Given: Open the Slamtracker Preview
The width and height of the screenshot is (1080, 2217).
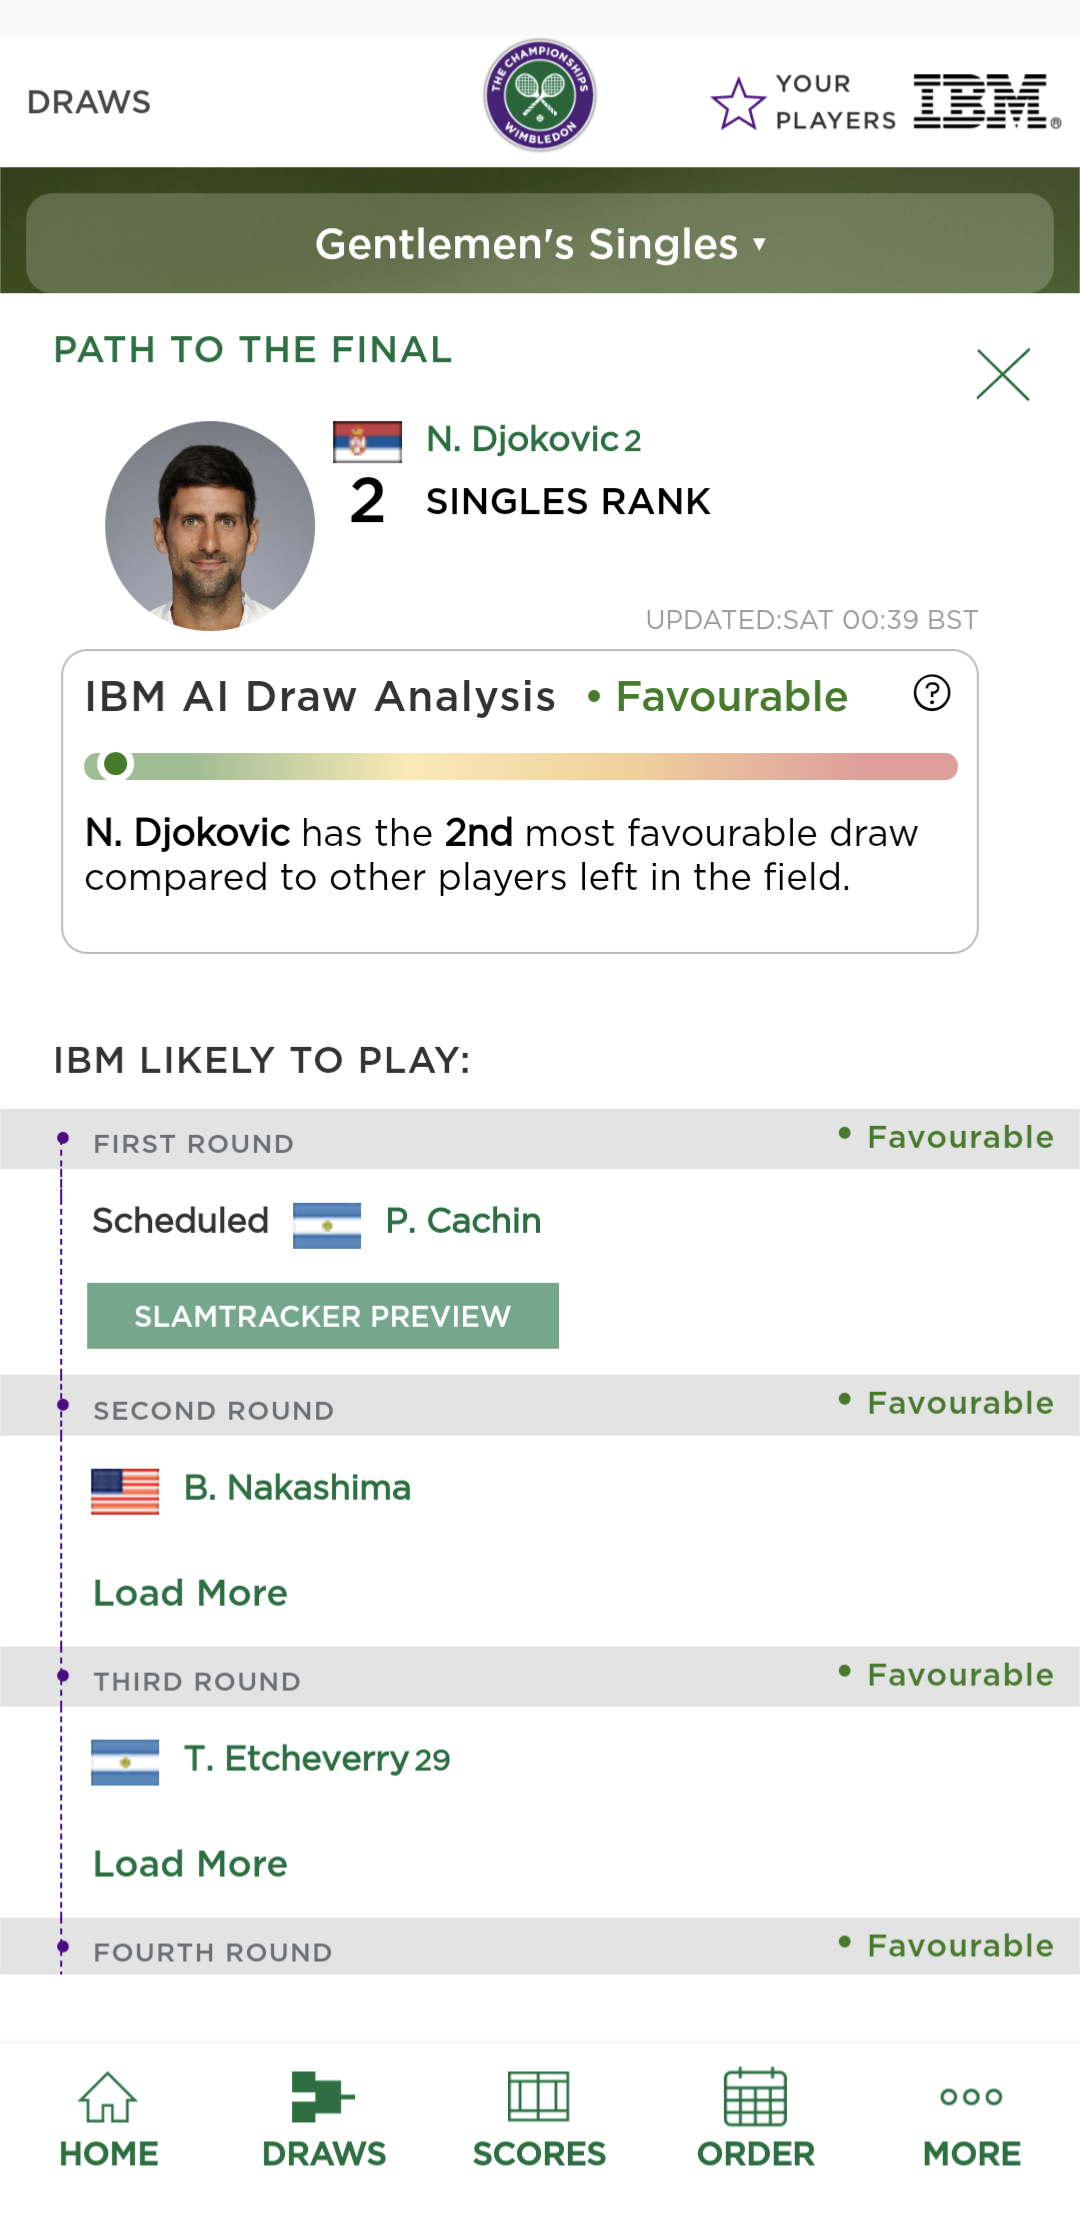Looking at the screenshot, I should pos(323,1316).
